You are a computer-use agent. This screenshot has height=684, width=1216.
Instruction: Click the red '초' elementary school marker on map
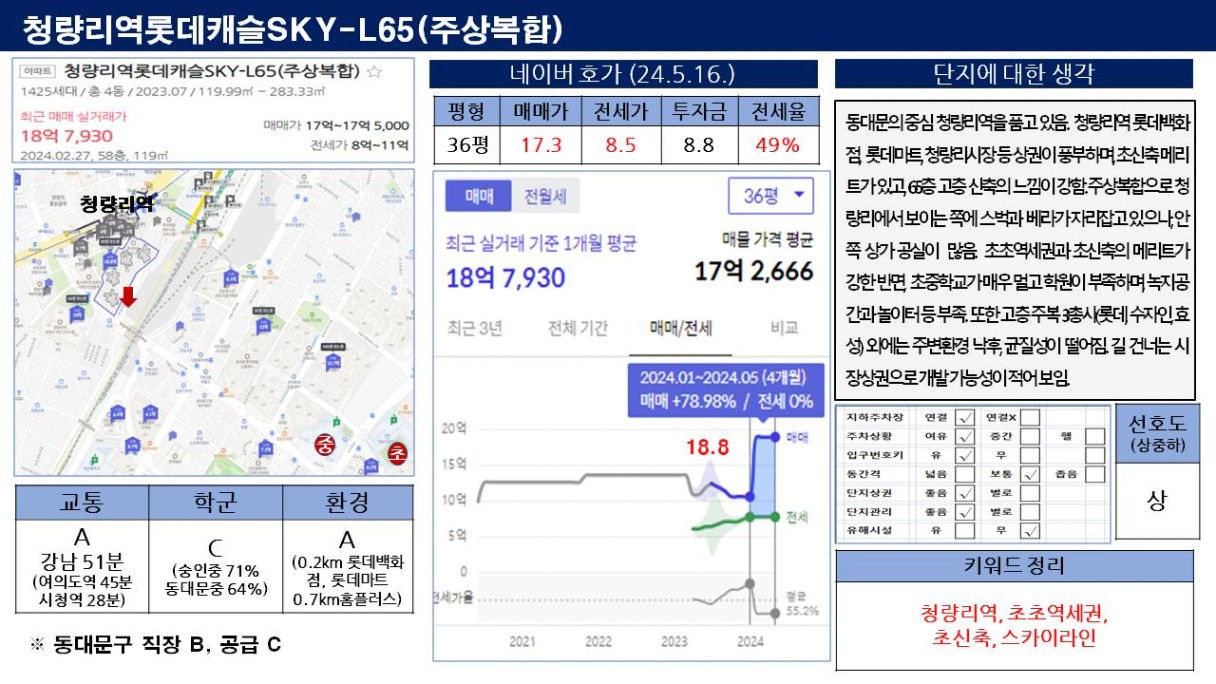(x=399, y=452)
